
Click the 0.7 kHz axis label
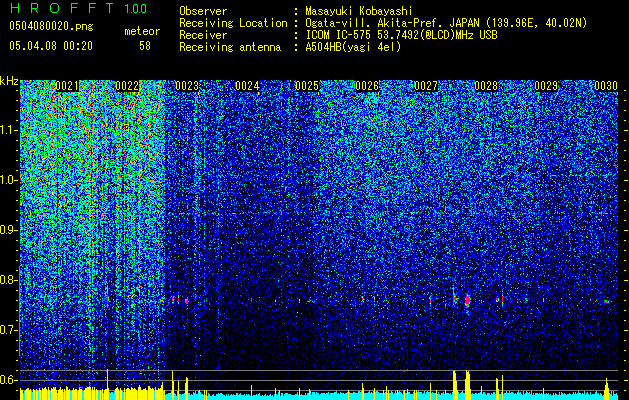tap(8, 330)
